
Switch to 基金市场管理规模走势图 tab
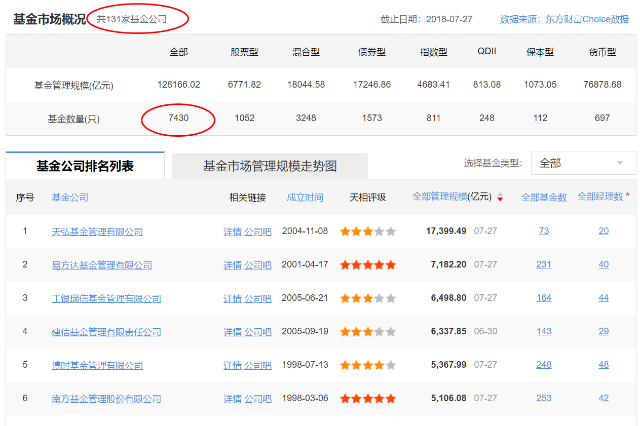click(270, 166)
